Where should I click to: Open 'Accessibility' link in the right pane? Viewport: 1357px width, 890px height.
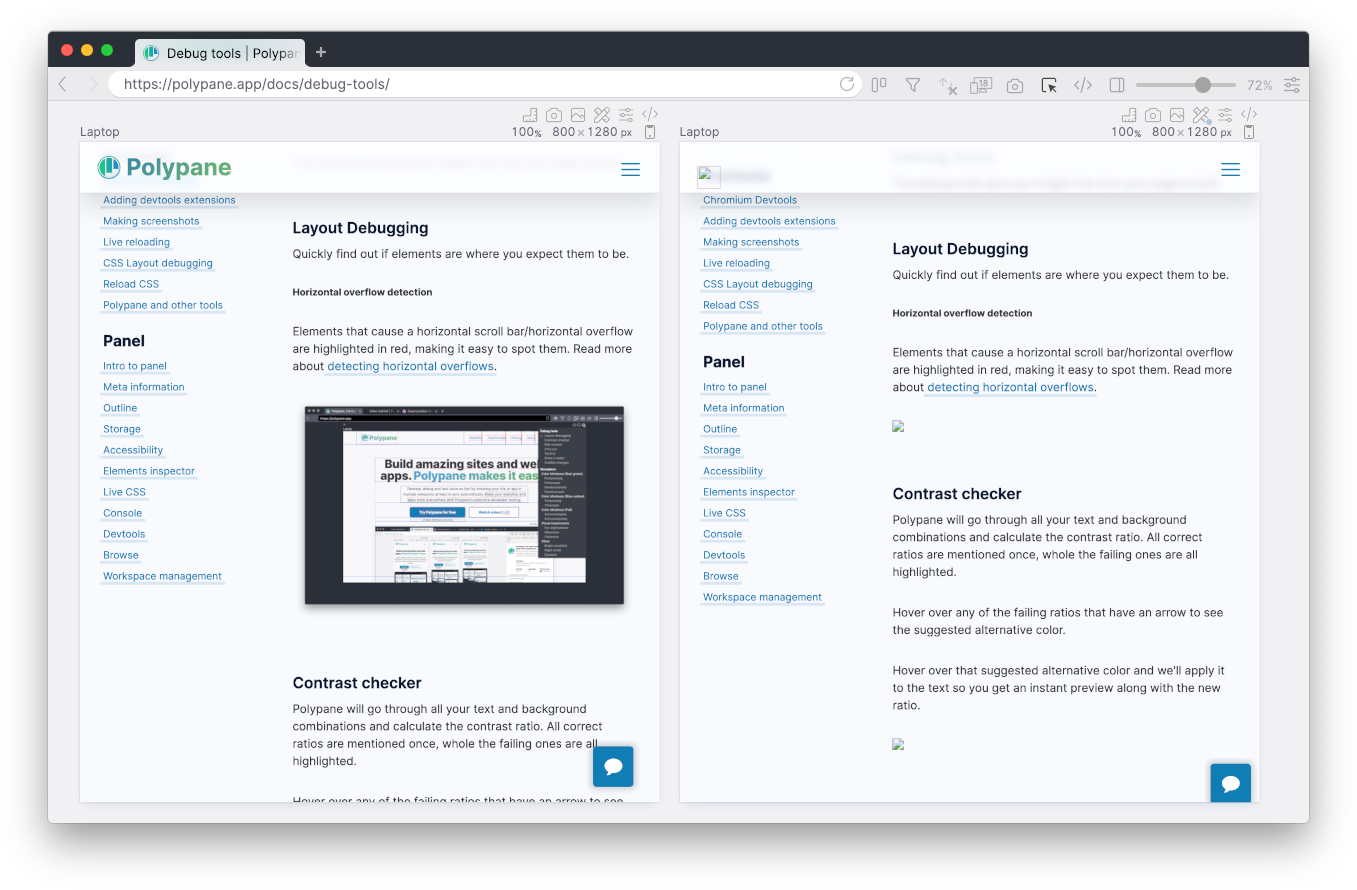coord(733,471)
